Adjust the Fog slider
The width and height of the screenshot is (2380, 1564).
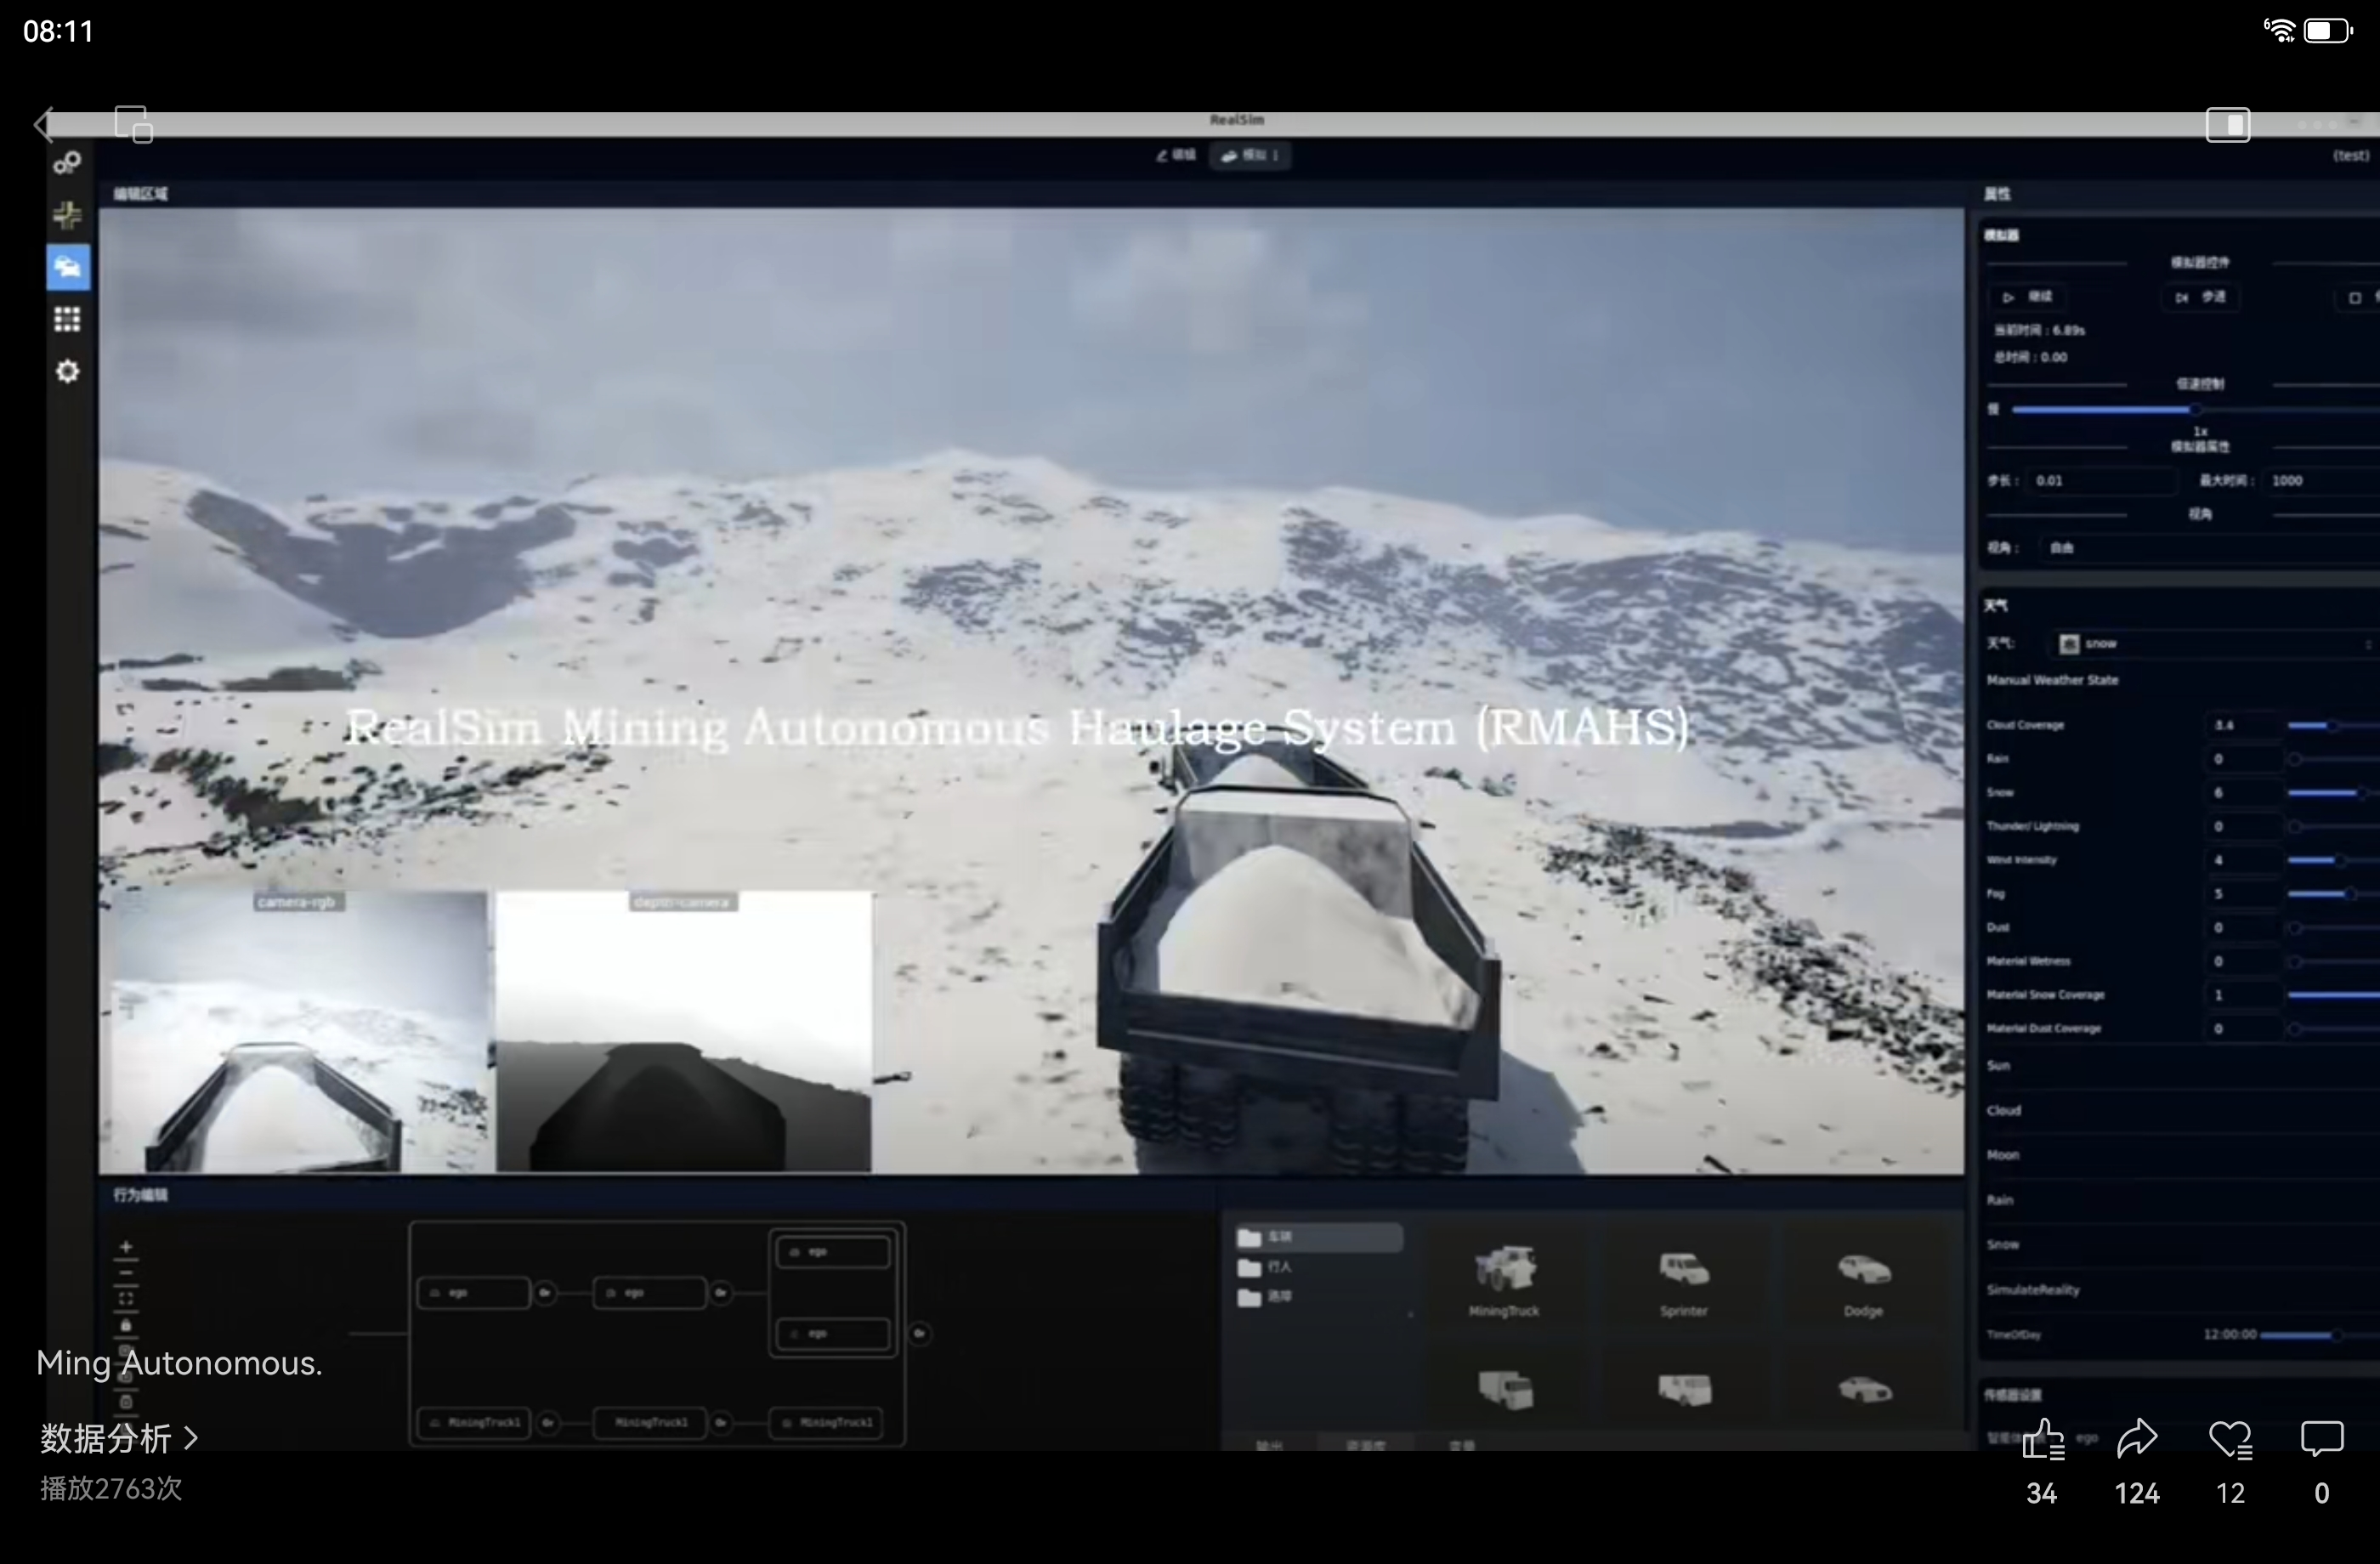click(2332, 894)
